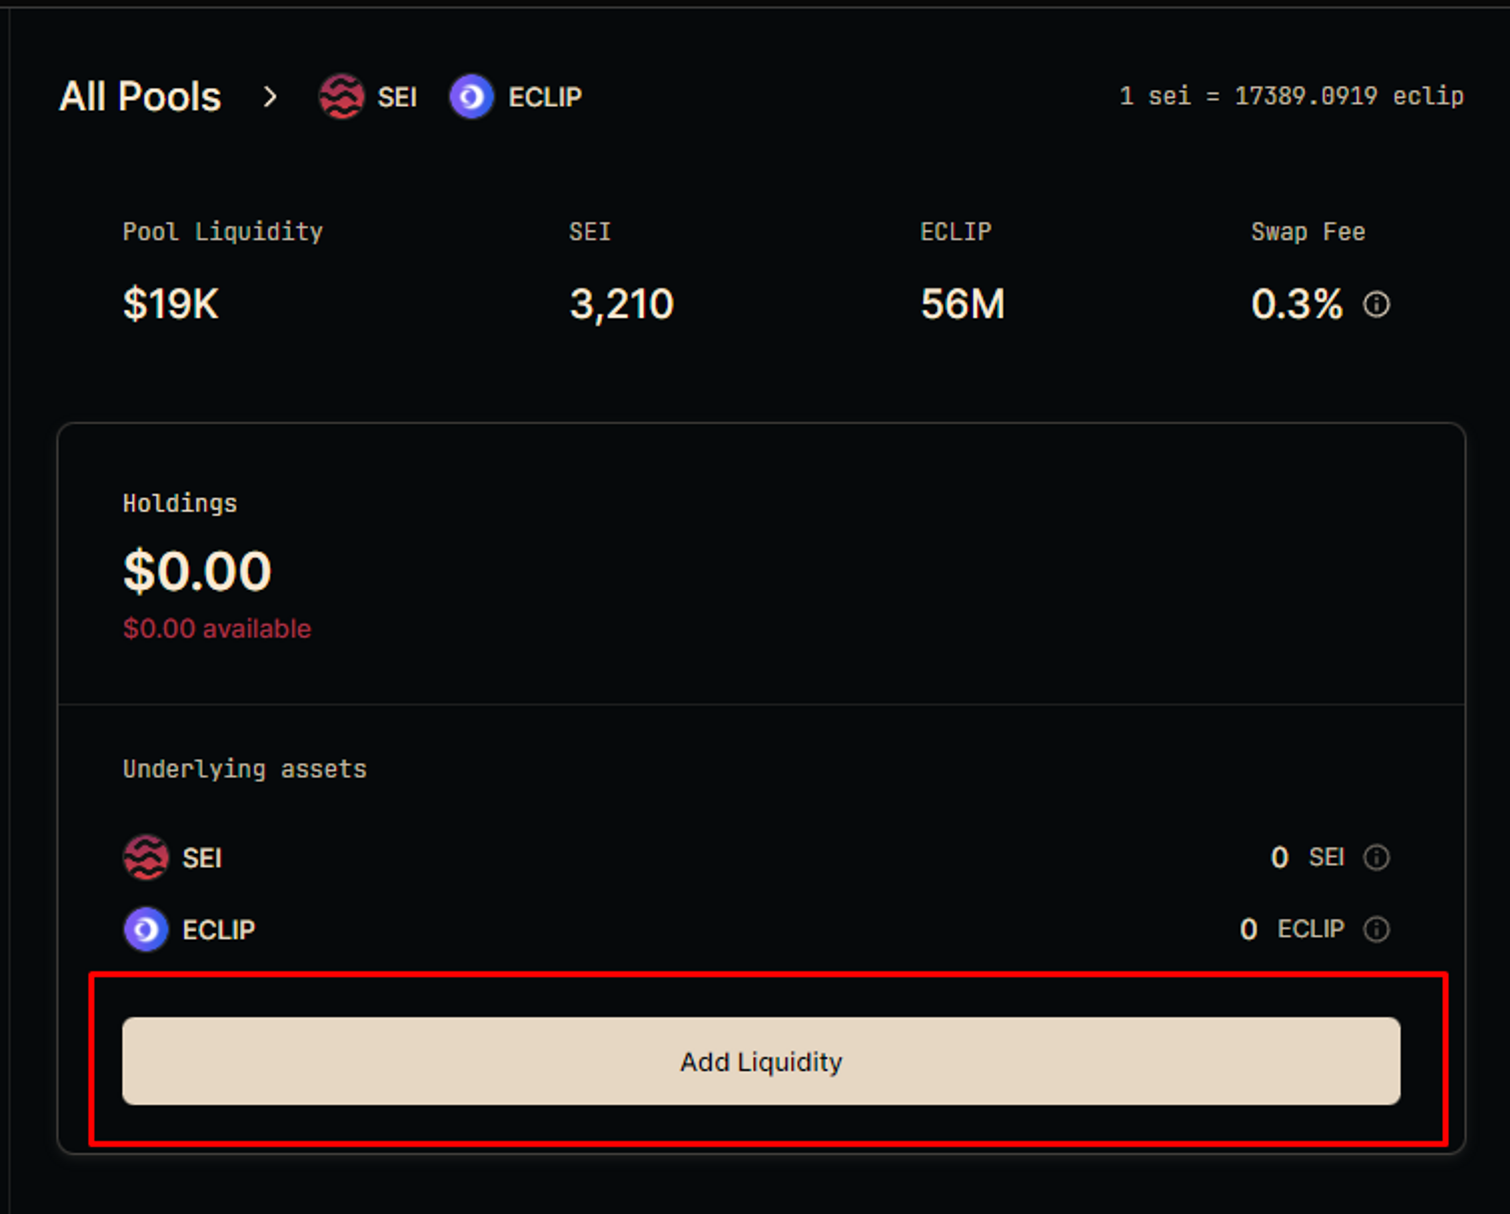The image size is (1510, 1214).
Task: Click the SEI token logo in breadcrumb
Action: [341, 97]
